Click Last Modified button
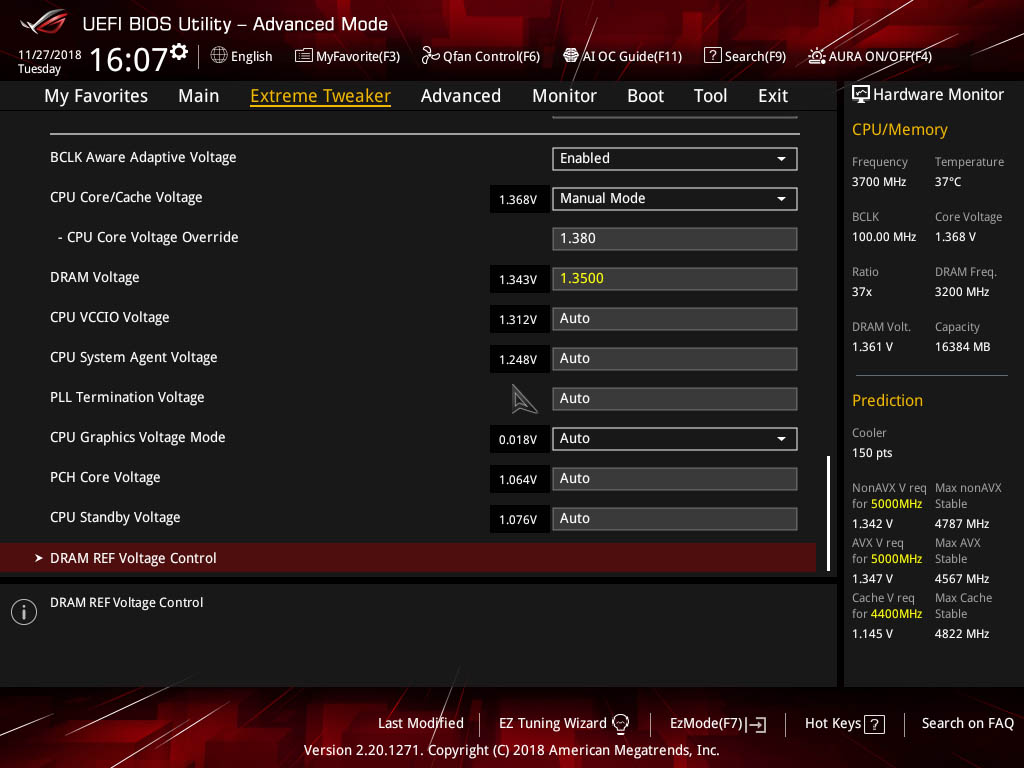 point(421,724)
